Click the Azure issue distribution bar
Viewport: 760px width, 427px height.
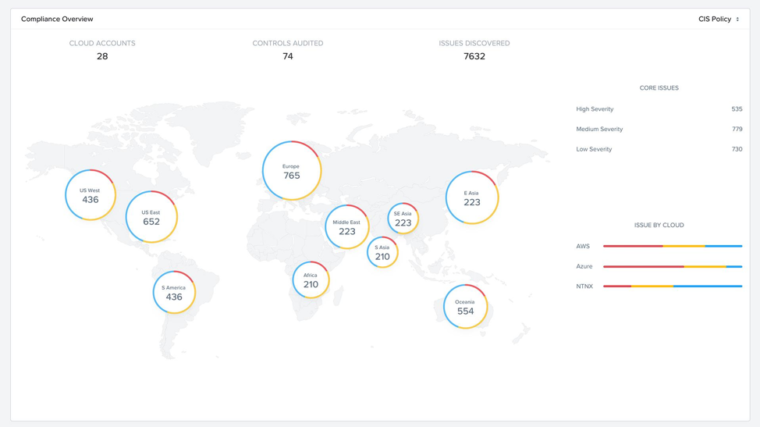tap(672, 266)
